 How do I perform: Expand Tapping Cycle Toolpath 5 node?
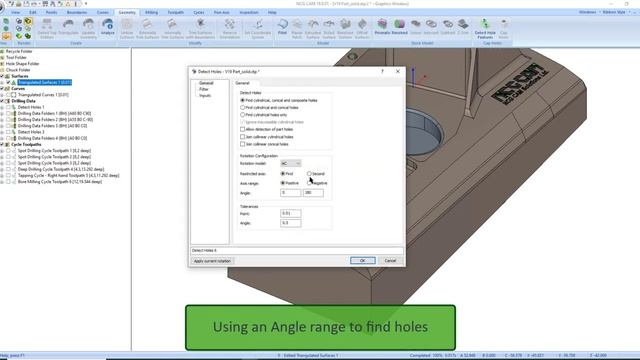2,176
